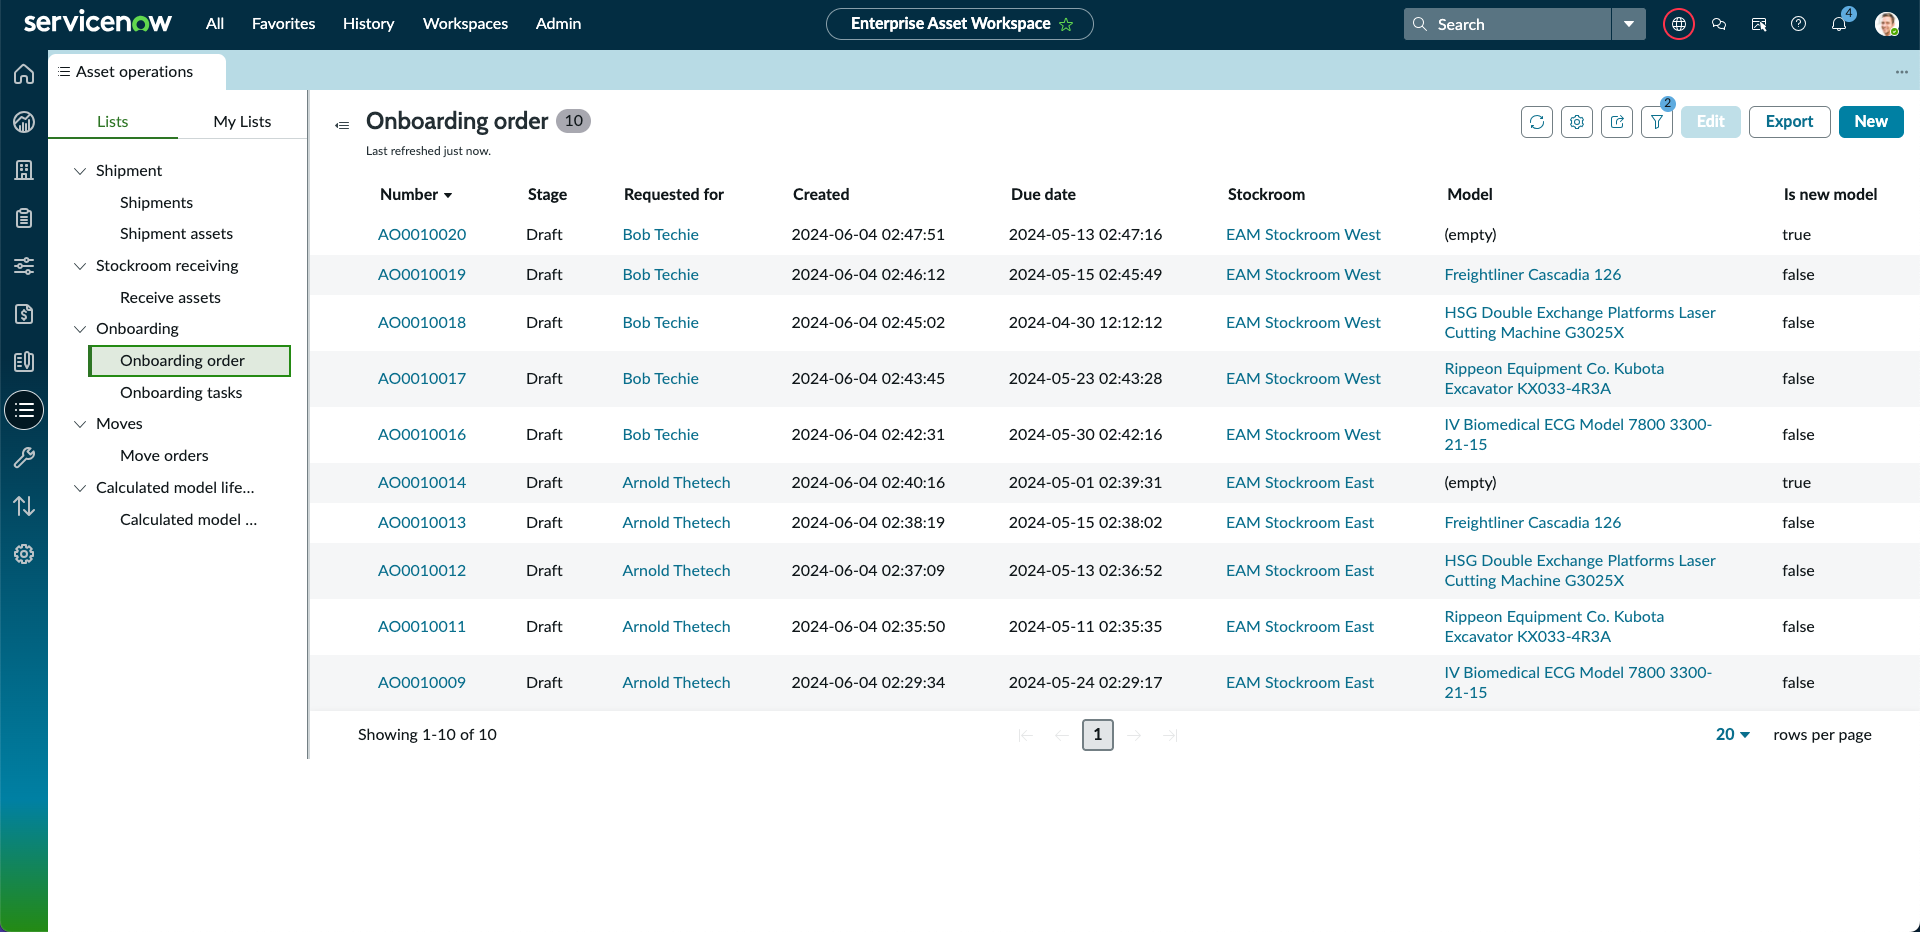
Task: Open the Workspaces menu
Action: (465, 24)
